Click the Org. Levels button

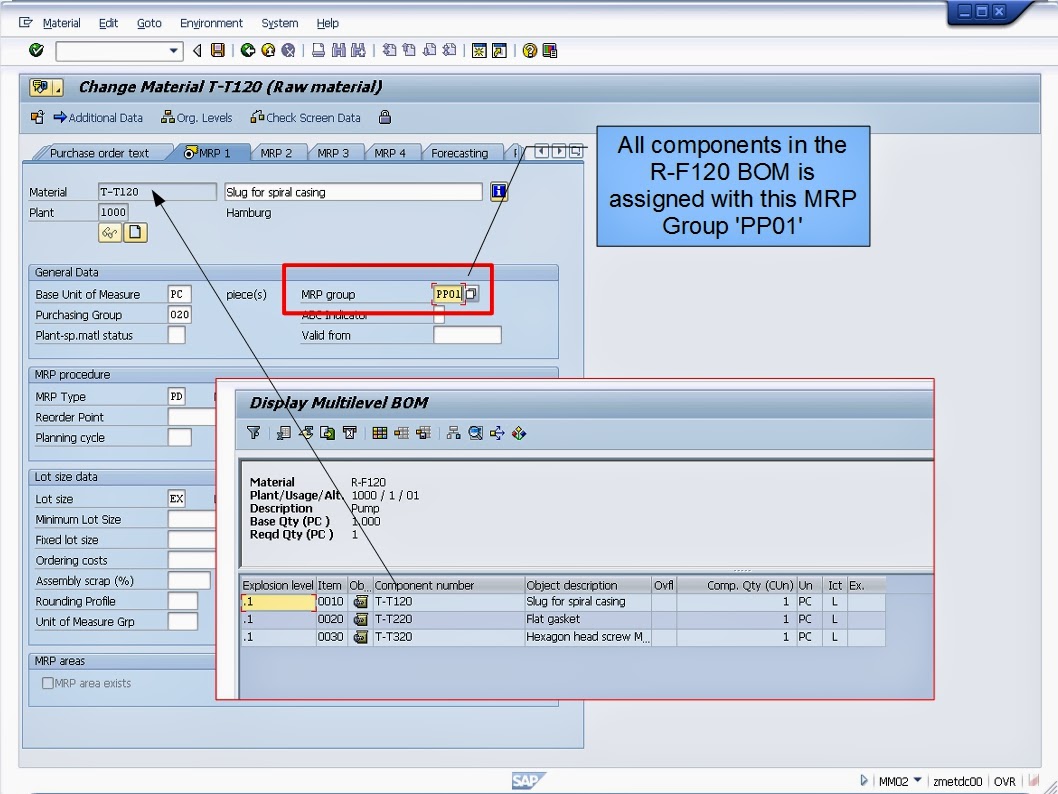[196, 117]
